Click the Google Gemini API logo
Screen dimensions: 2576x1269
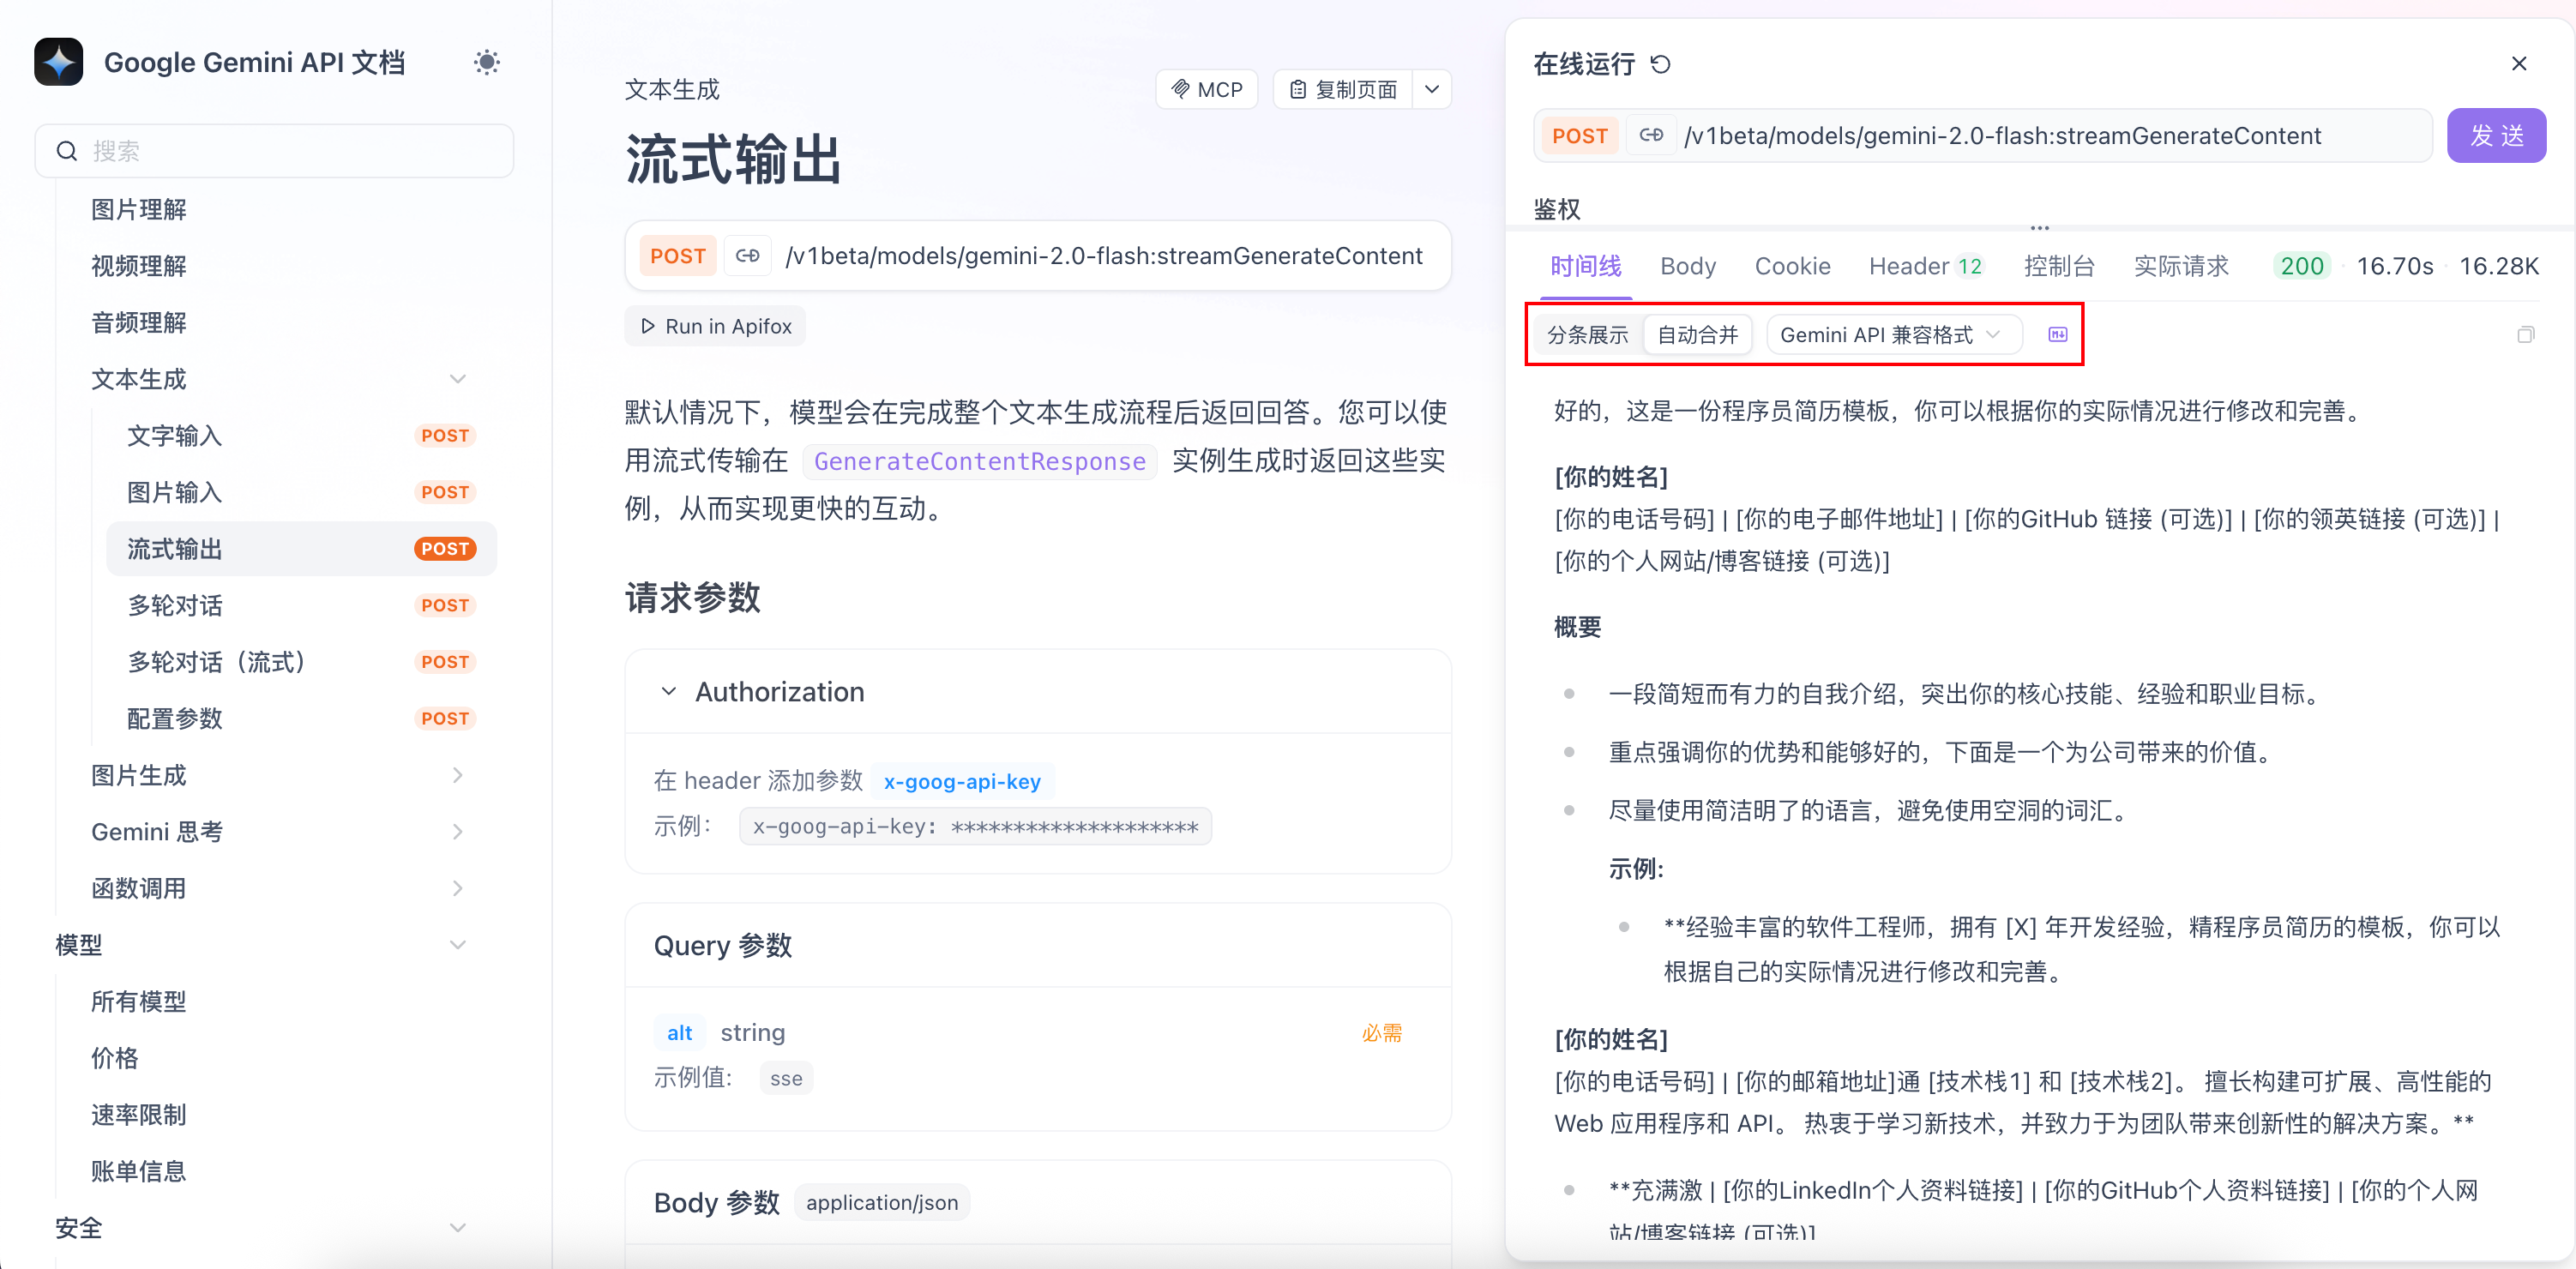(58, 61)
